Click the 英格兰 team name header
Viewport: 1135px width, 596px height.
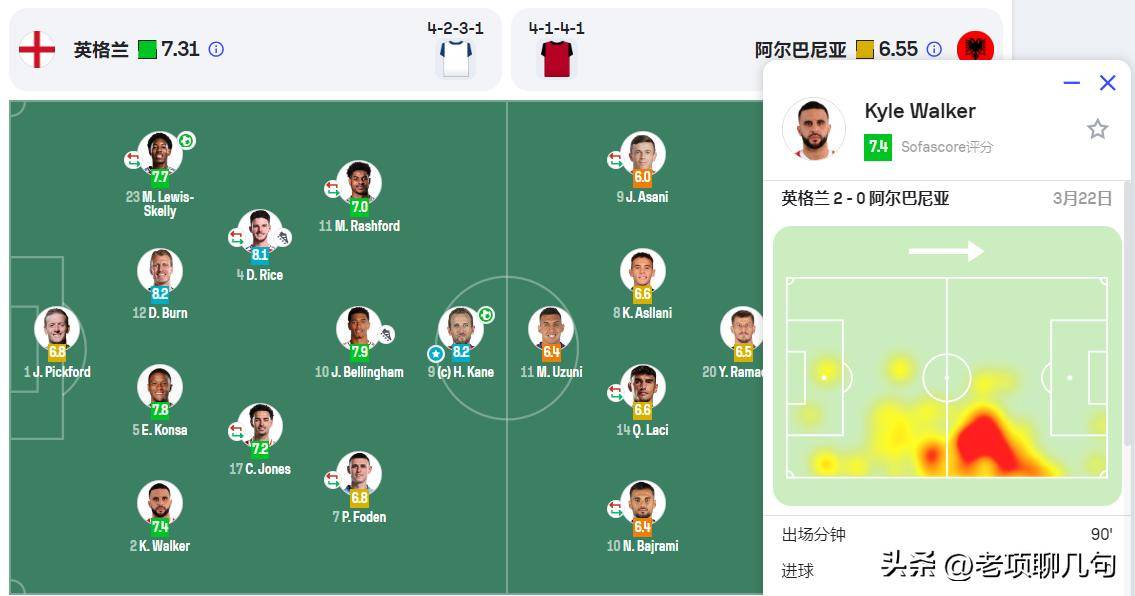[101, 49]
